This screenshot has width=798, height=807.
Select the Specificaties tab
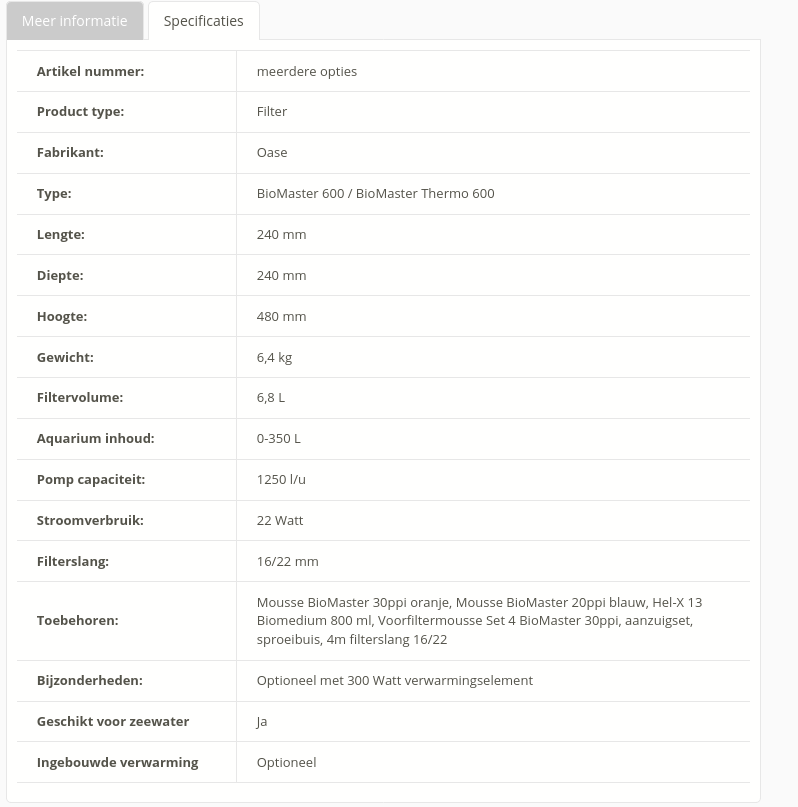[203, 21]
